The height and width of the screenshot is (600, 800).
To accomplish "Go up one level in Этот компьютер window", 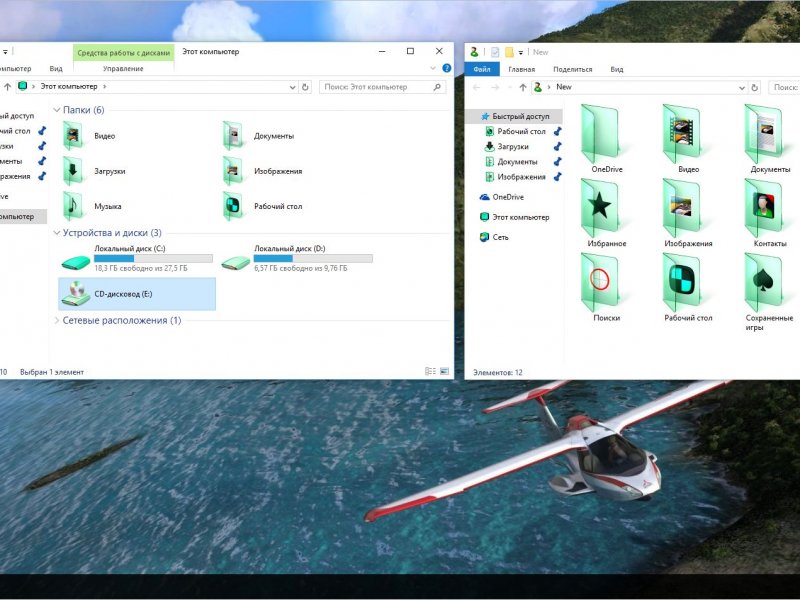I will tap(7, 87).
